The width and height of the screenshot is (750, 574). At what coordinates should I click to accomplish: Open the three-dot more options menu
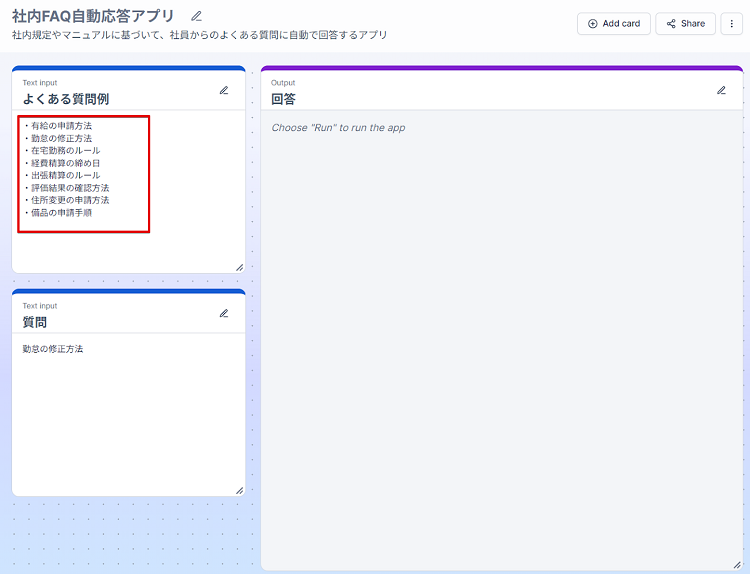click(731, 23)
